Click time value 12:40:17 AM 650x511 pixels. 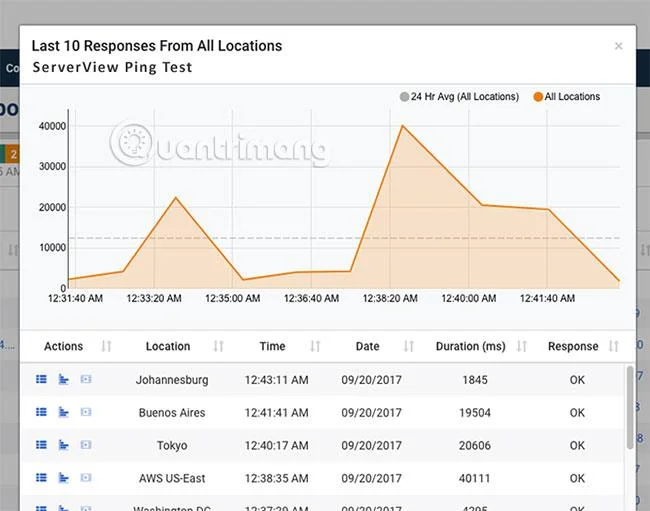[276, 445]
